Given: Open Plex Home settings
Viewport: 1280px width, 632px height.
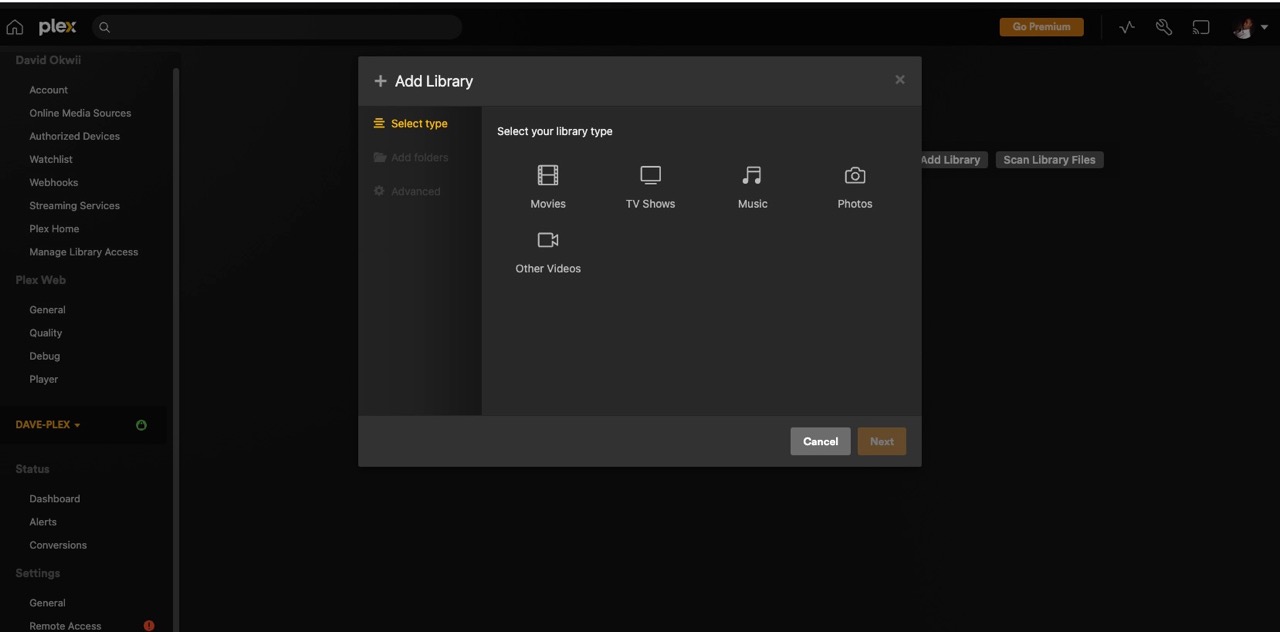Looking at the screenshot, I should pyautogui.click(x=54, y=228).
